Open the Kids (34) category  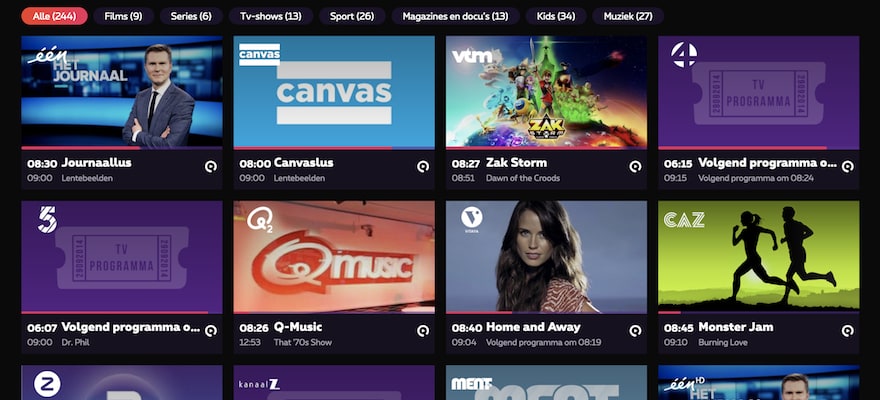tap(556, 16)
